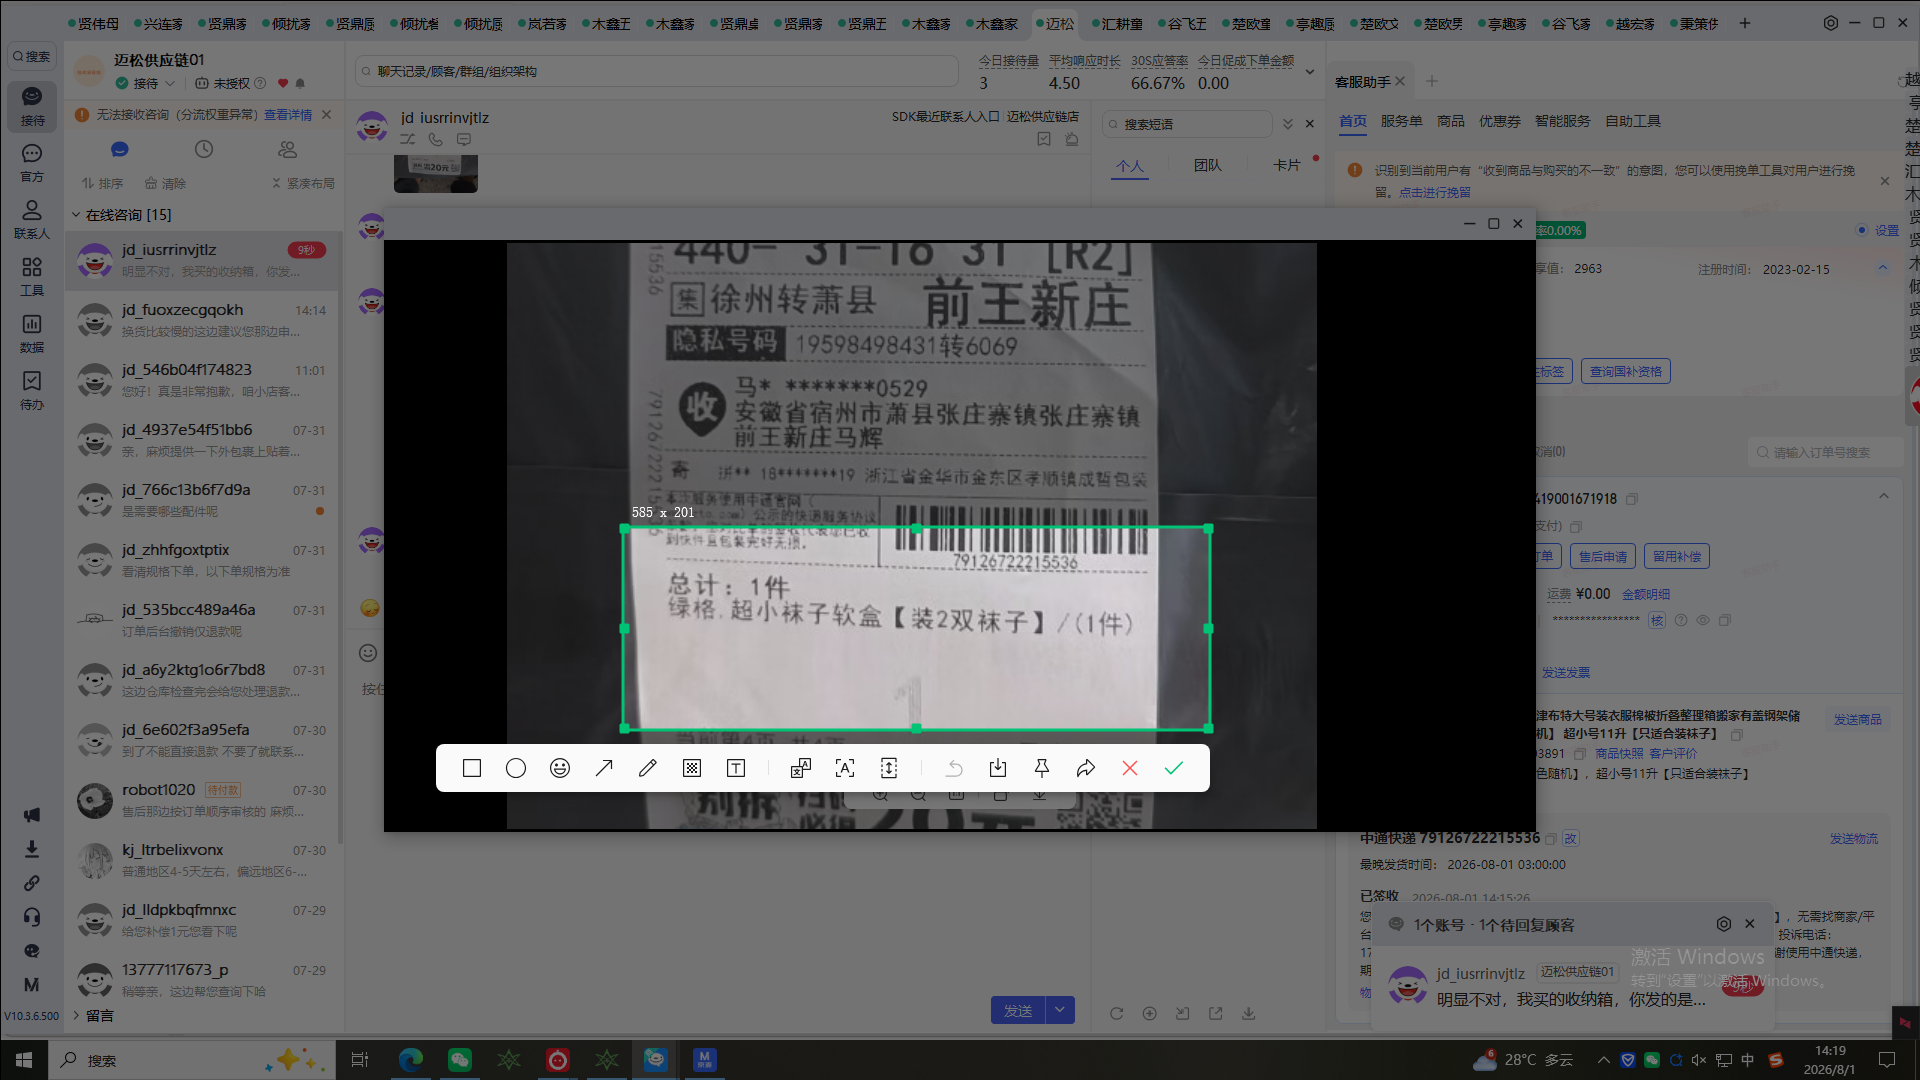Undo the last screenshot annotation
1920x1080 pixels.
tap(954, 768)
